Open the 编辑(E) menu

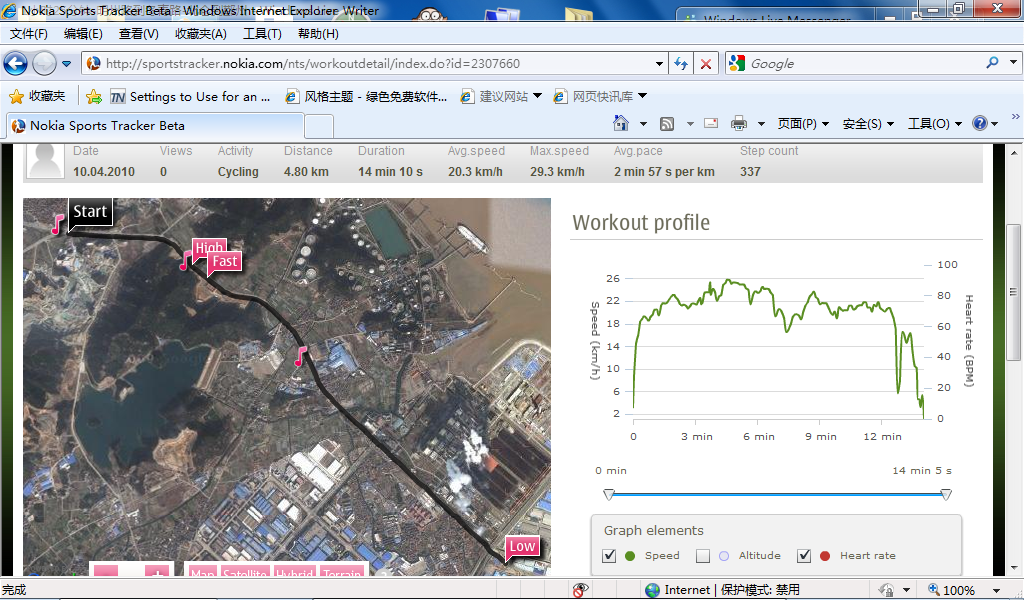tap(83, 33)
